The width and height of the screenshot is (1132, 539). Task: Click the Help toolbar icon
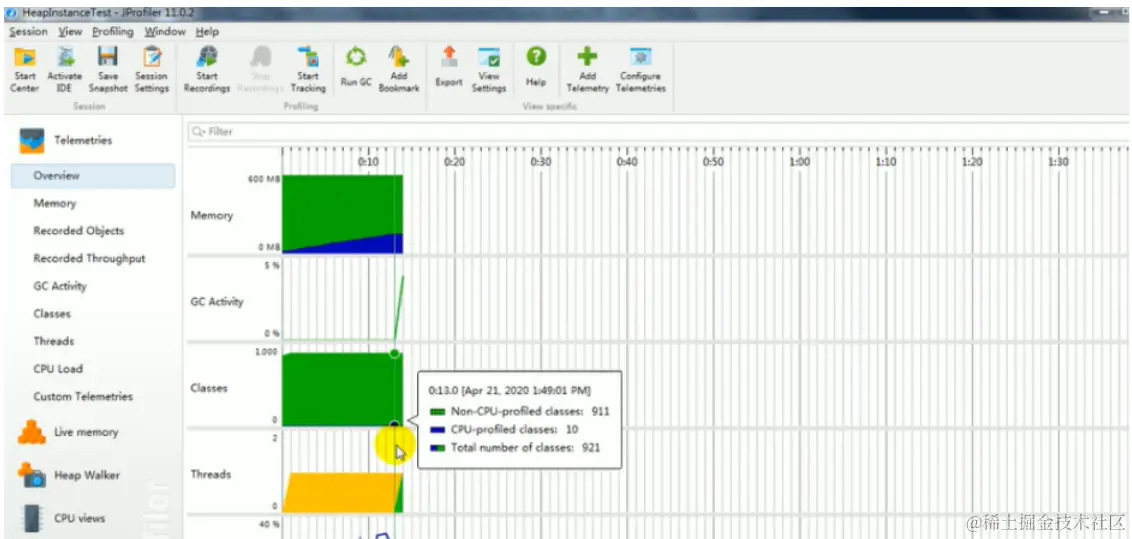(536, 58)
